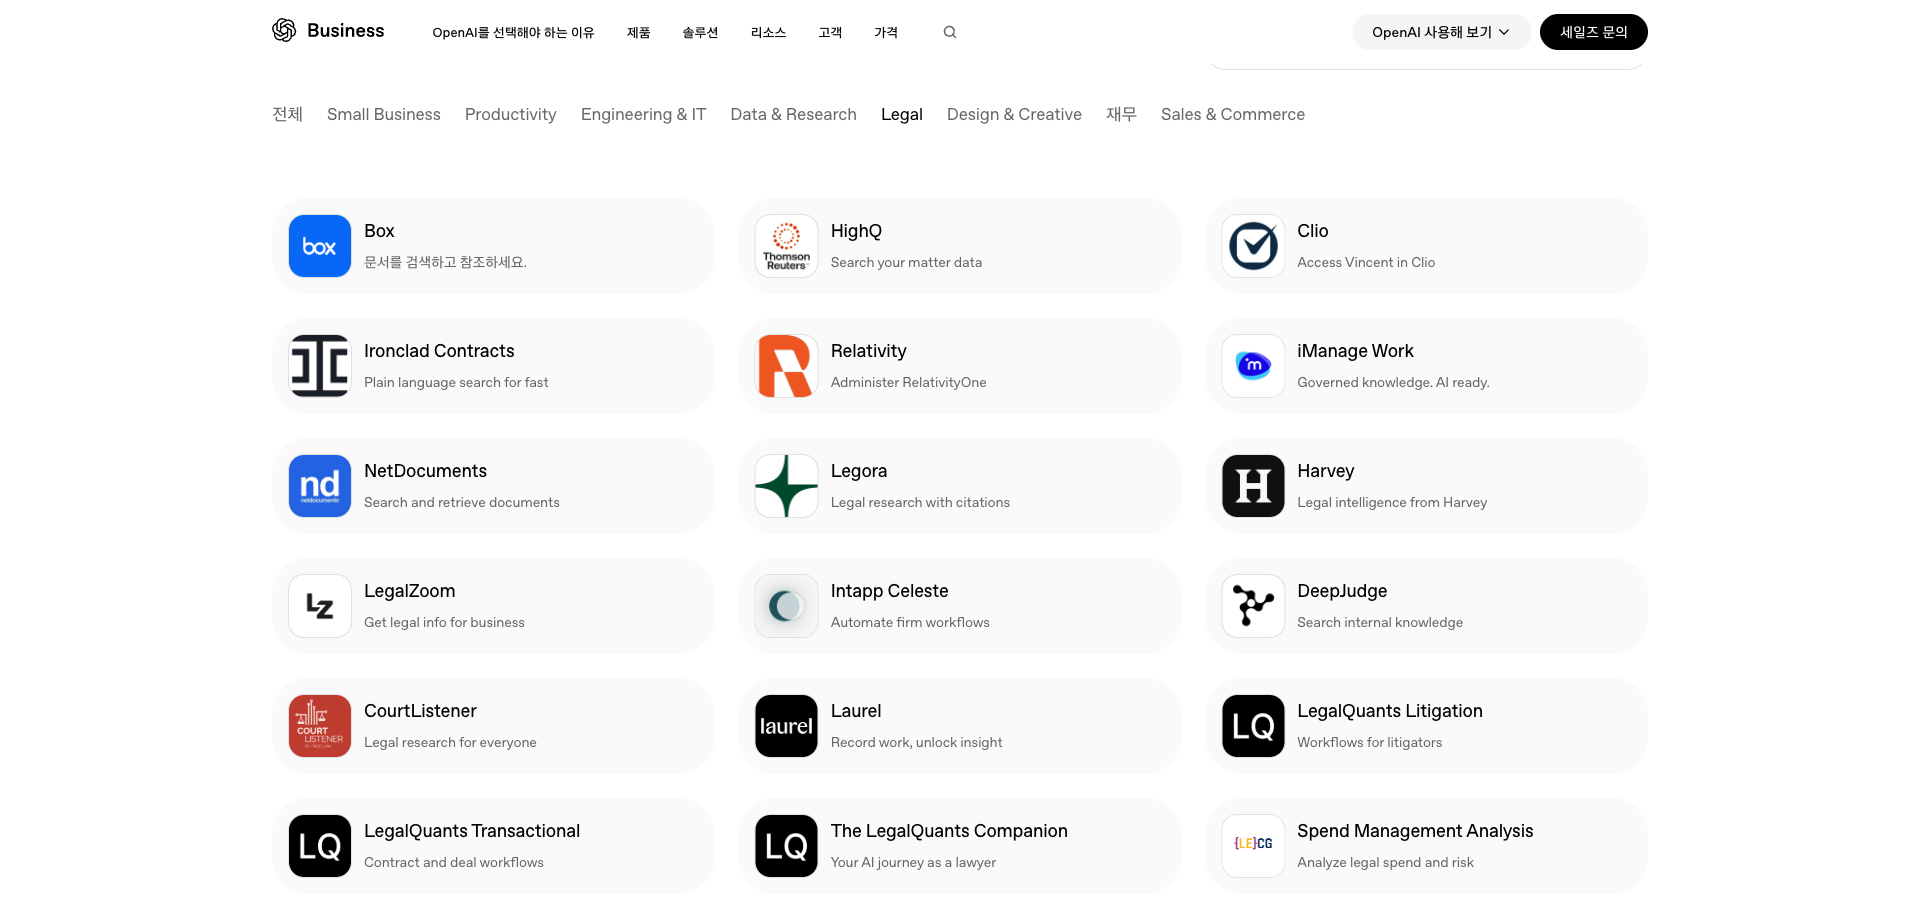The height and width of the screenshot is (907, 1920).
Task: Open the Laurel title link
Action: (x=856, y=711)
